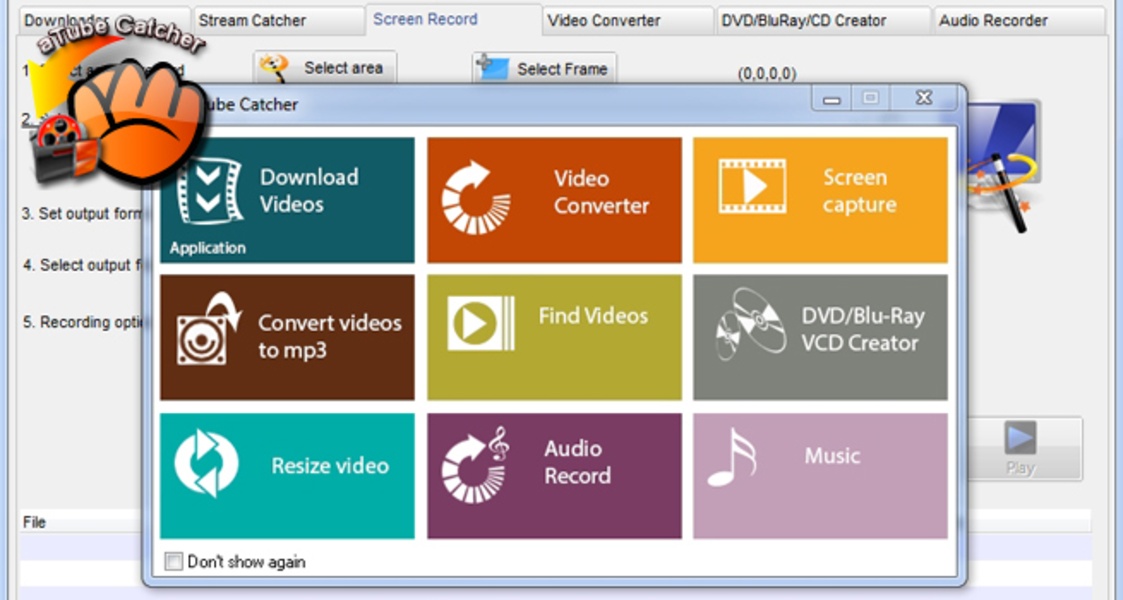
Task: Open the Music tile
Action: pos(820,476)
